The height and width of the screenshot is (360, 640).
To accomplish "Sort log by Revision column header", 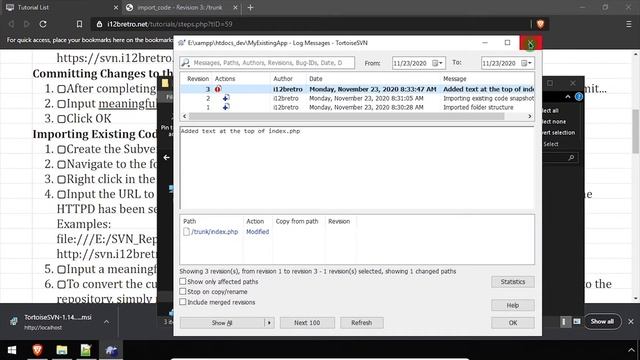I will (x=198, y=78).
